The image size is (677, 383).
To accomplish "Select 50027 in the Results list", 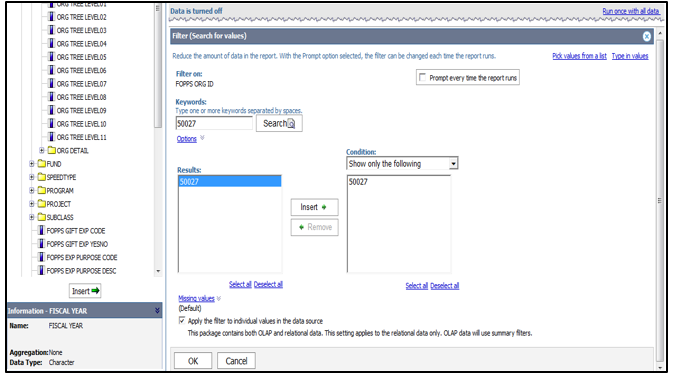I will pos(230,182).
